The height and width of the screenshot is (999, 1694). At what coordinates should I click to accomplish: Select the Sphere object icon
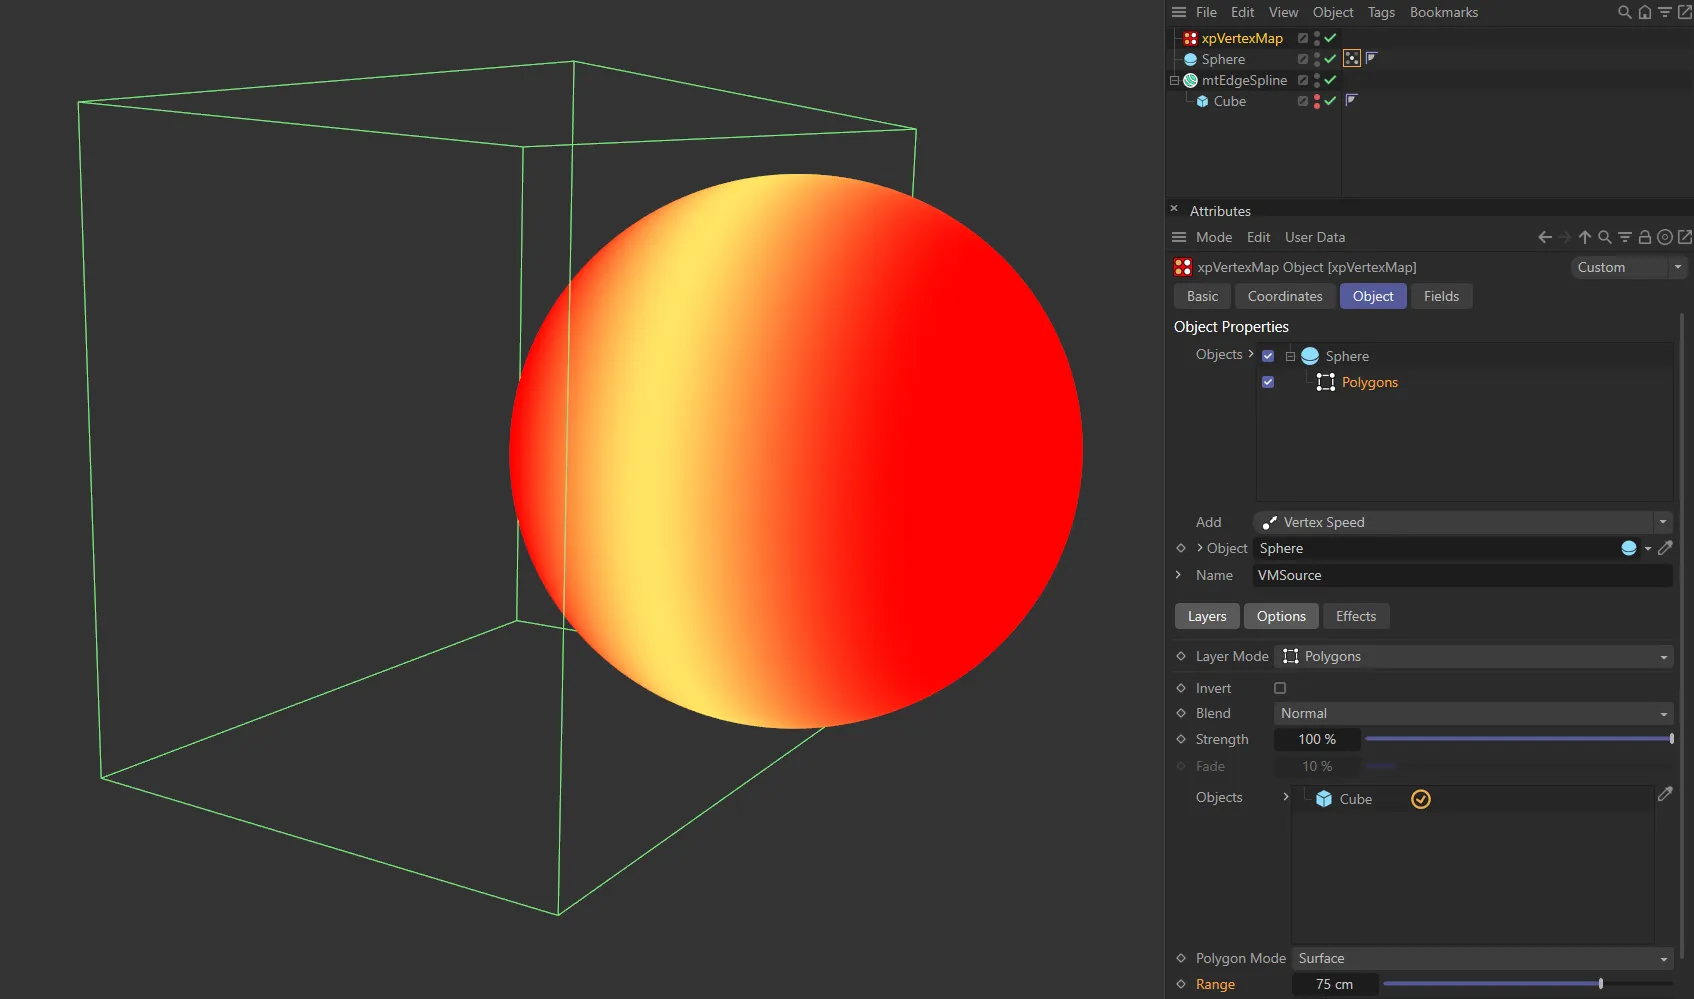pos(1190,59)
